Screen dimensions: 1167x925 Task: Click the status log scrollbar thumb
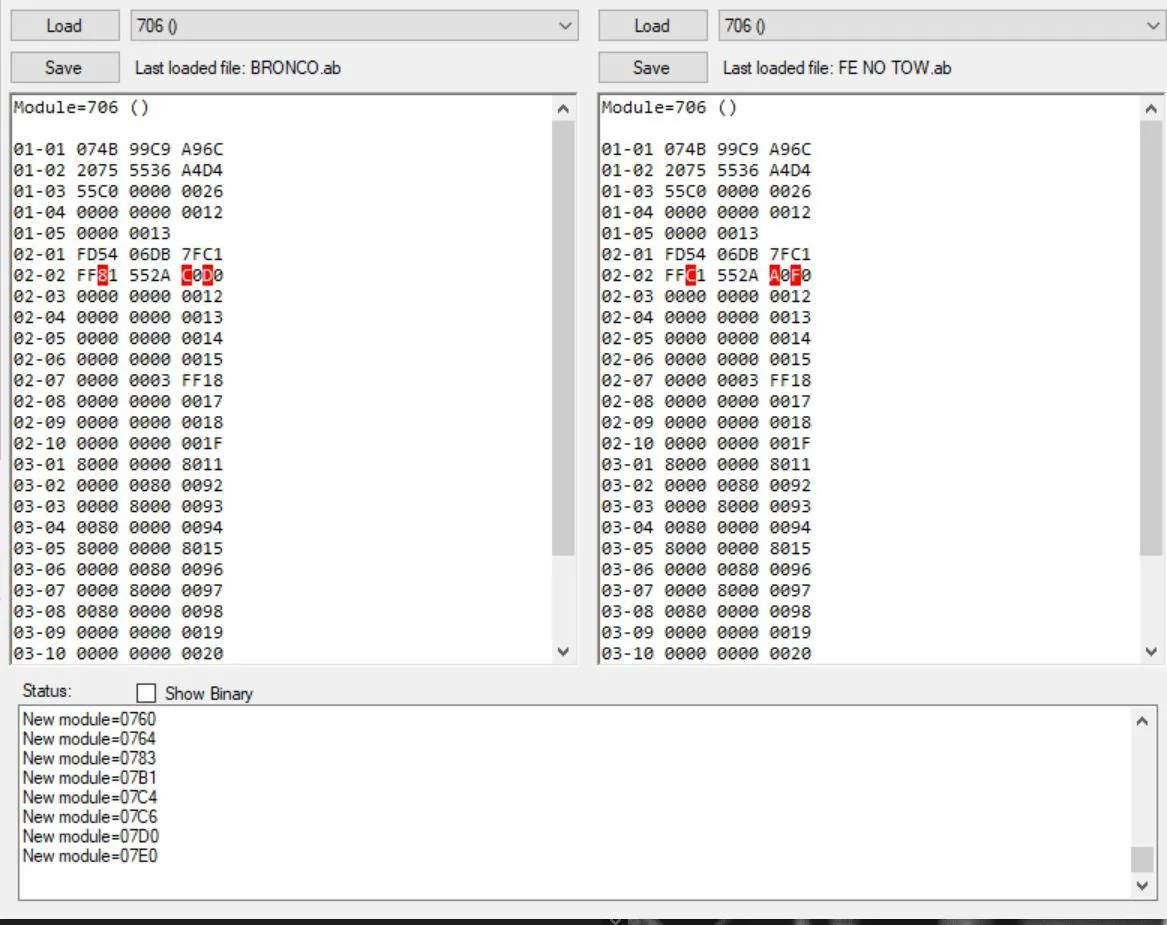1142,859
